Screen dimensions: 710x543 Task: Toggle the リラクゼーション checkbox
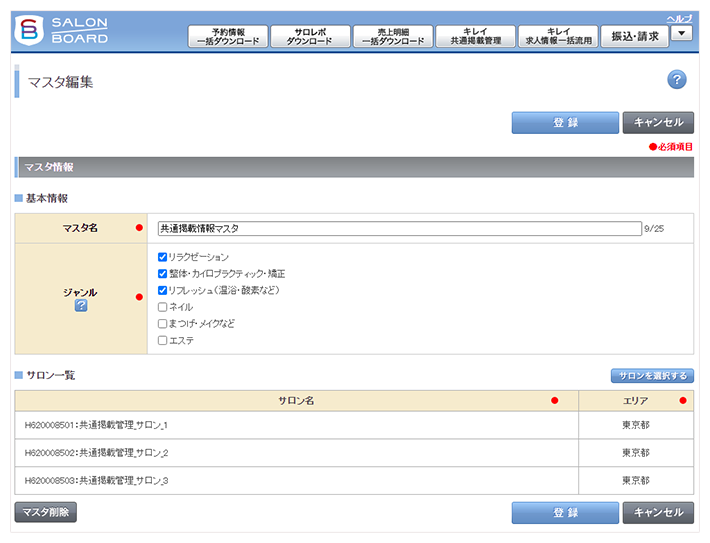click(163, 257)
